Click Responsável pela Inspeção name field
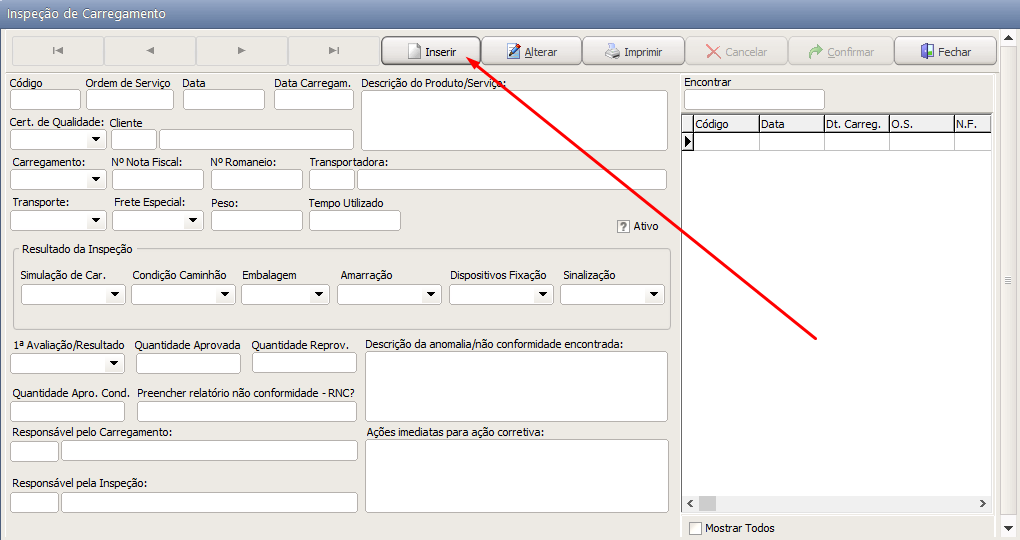This screenshot has height=540, width=1020. [x=209, y=502]
